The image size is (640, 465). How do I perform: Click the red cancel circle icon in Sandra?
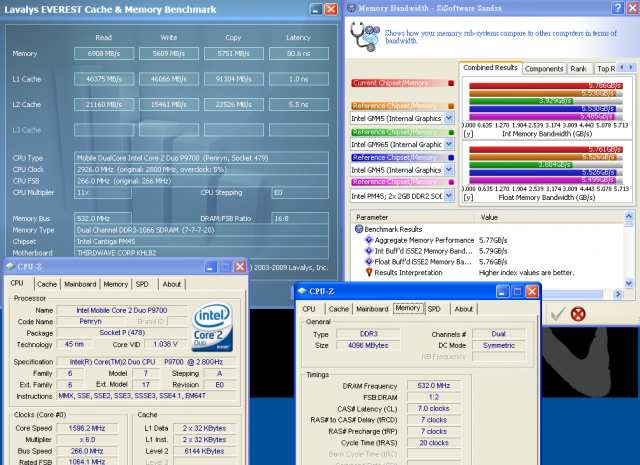coord(578,314)
